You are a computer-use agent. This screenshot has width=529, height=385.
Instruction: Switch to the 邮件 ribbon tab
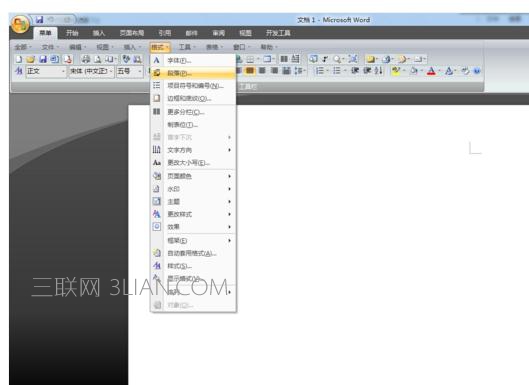point(191,33)
